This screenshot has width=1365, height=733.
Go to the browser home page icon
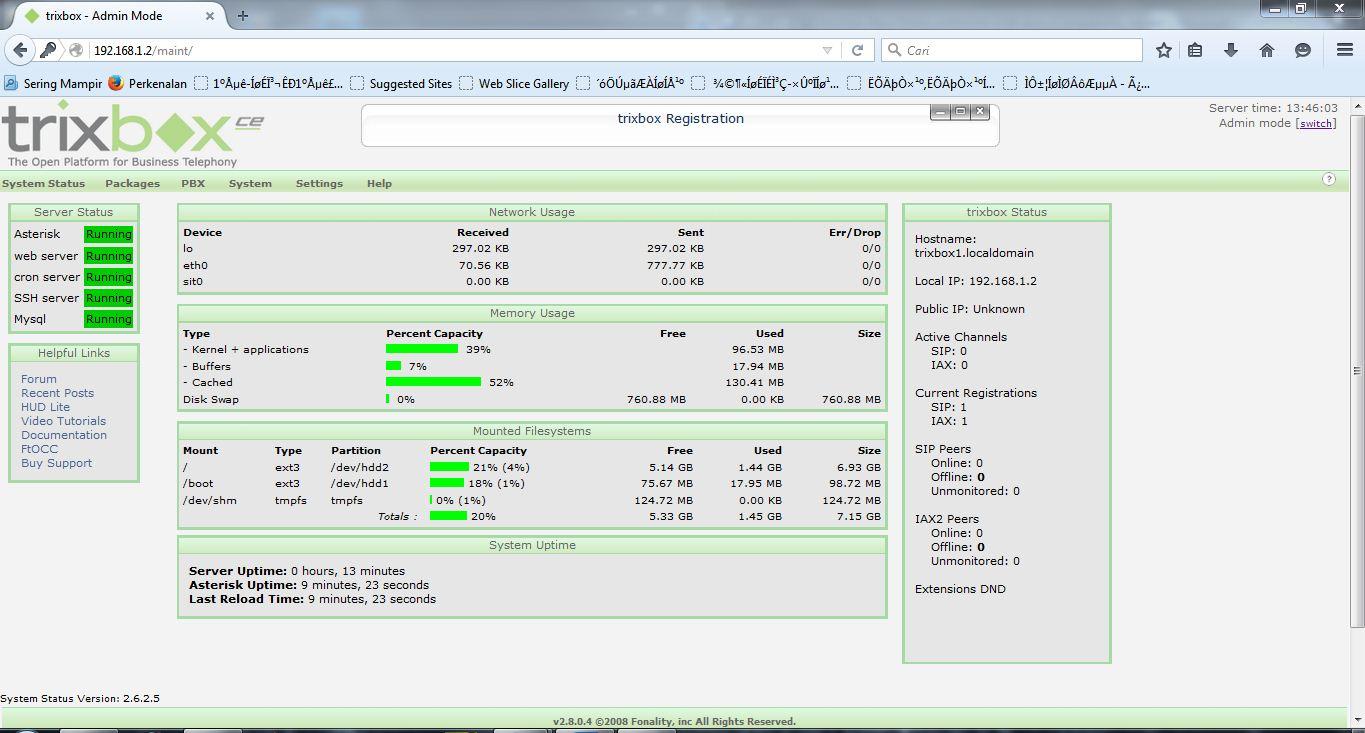1267,50
